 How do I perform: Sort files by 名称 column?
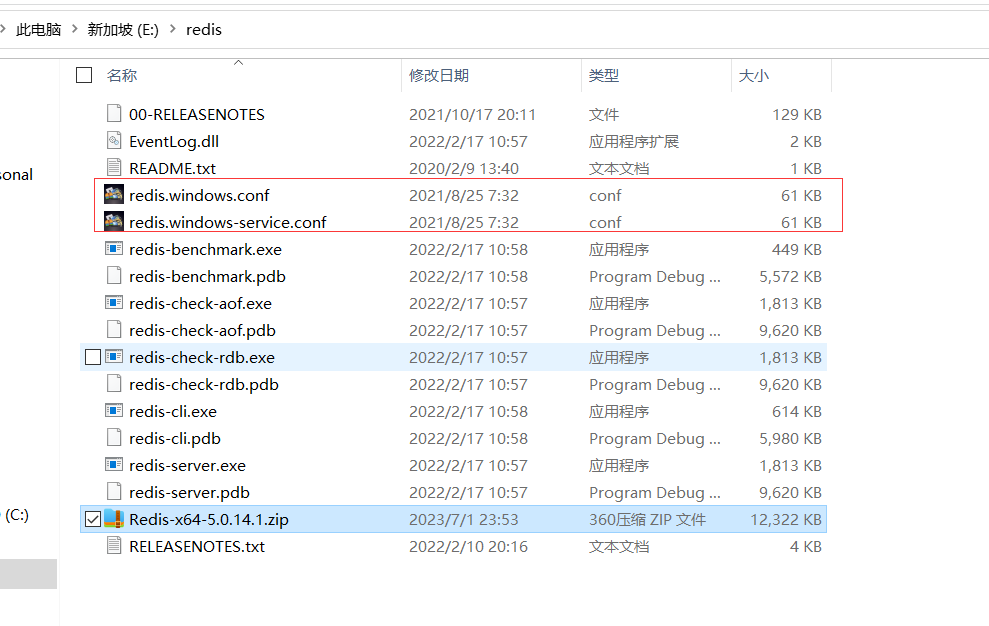coord(122,76)
